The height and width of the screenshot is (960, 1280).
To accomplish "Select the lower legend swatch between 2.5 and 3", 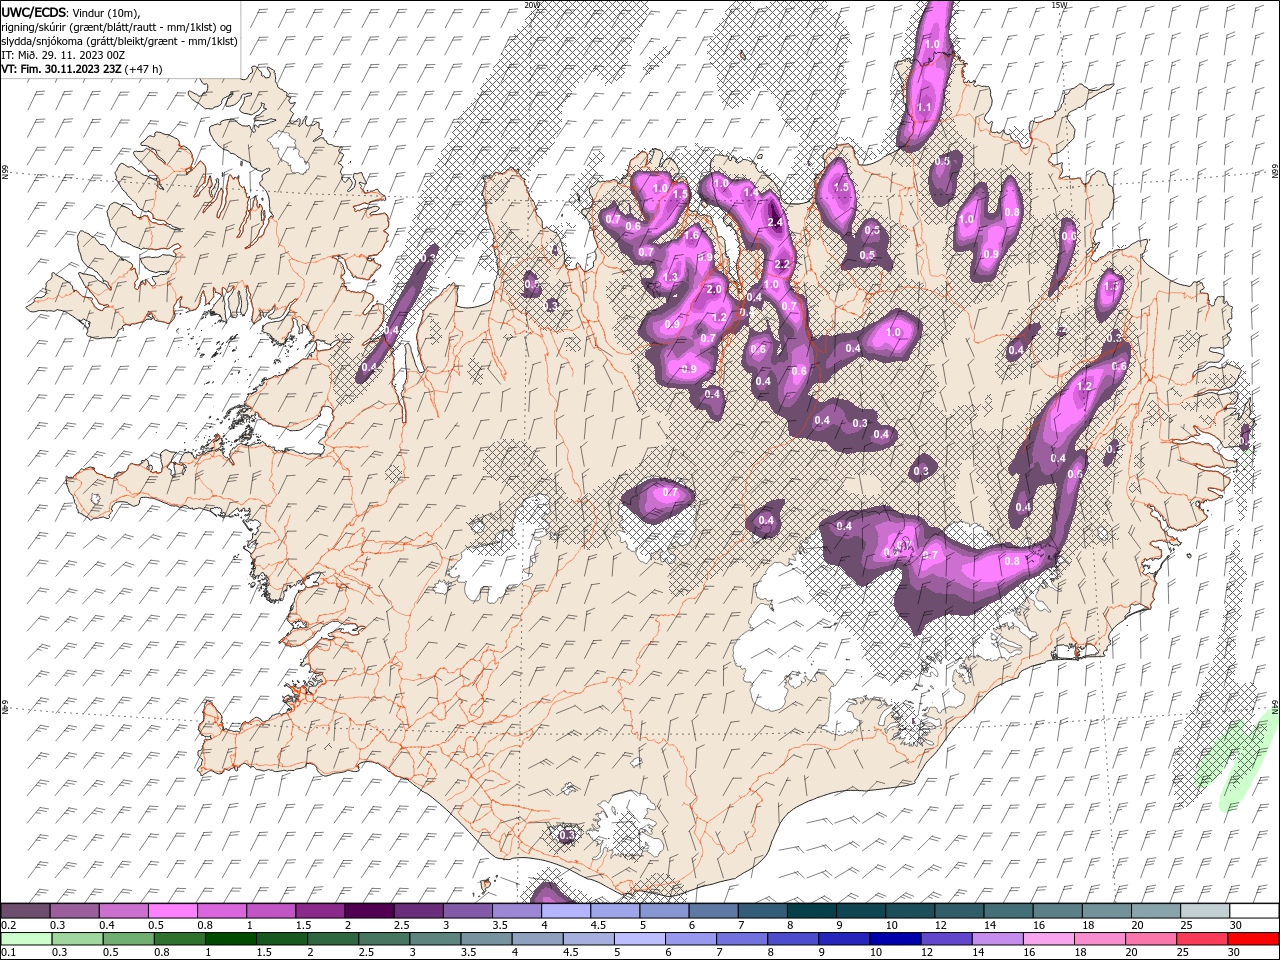I will click(x=383, y=939).
